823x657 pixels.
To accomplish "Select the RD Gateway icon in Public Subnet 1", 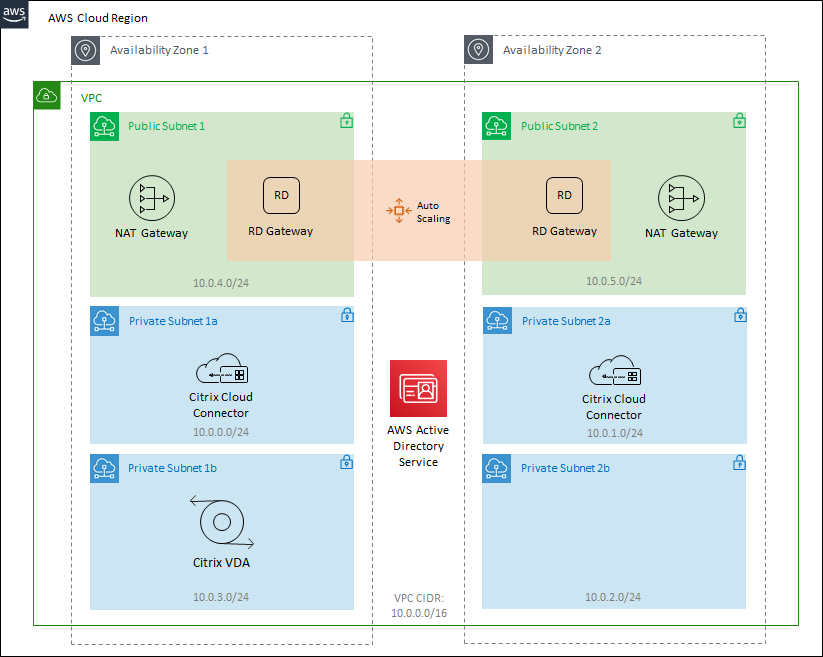I will coord(281,195).
